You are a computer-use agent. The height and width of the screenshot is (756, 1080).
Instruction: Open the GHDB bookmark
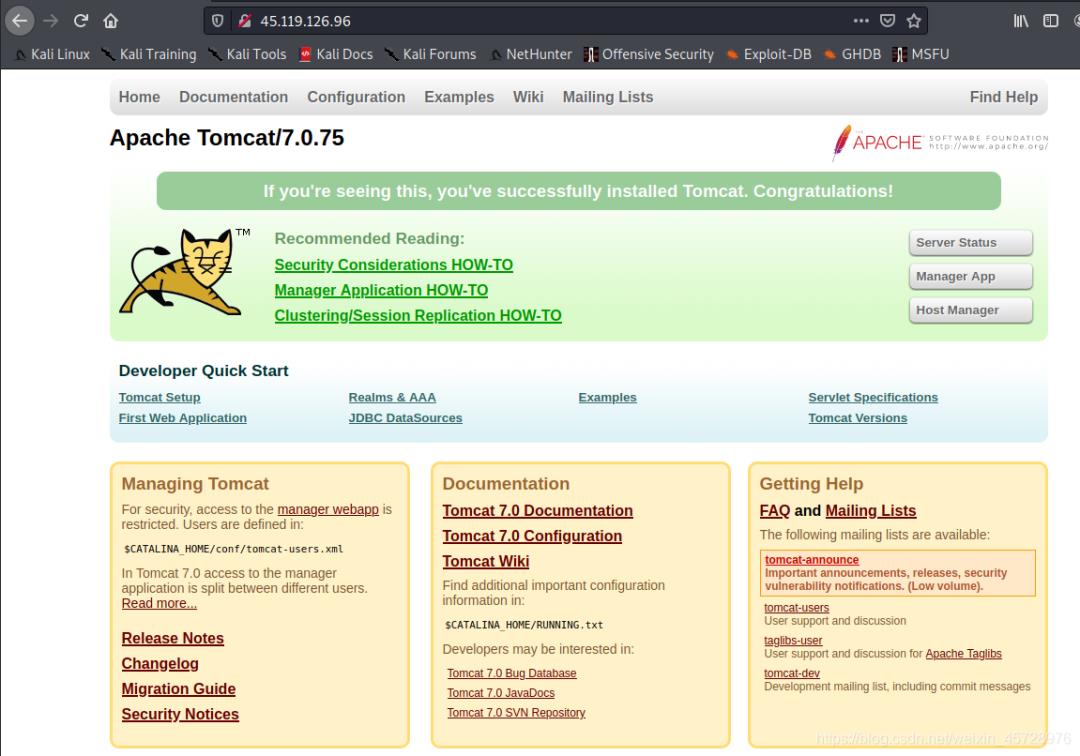853,54
